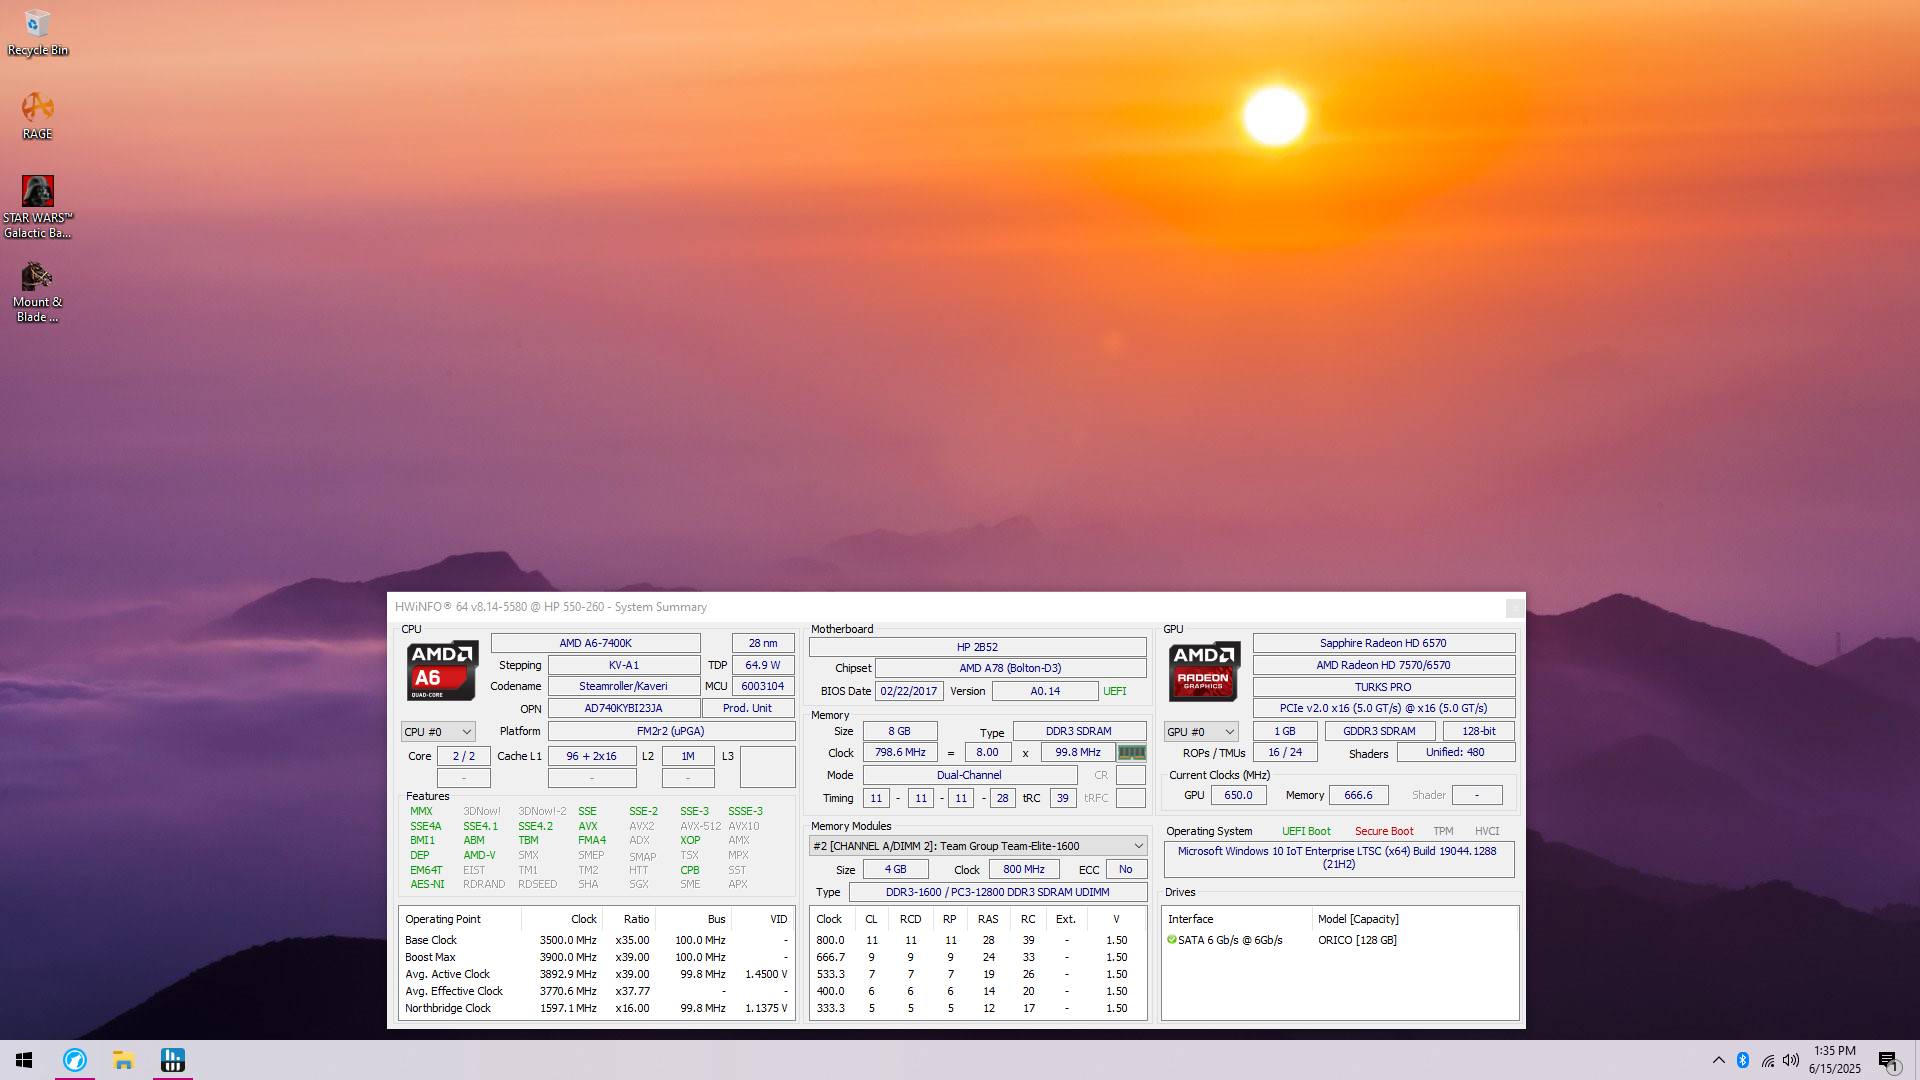Click the Avg. Effective Clock row label

[x=454, y=991]
